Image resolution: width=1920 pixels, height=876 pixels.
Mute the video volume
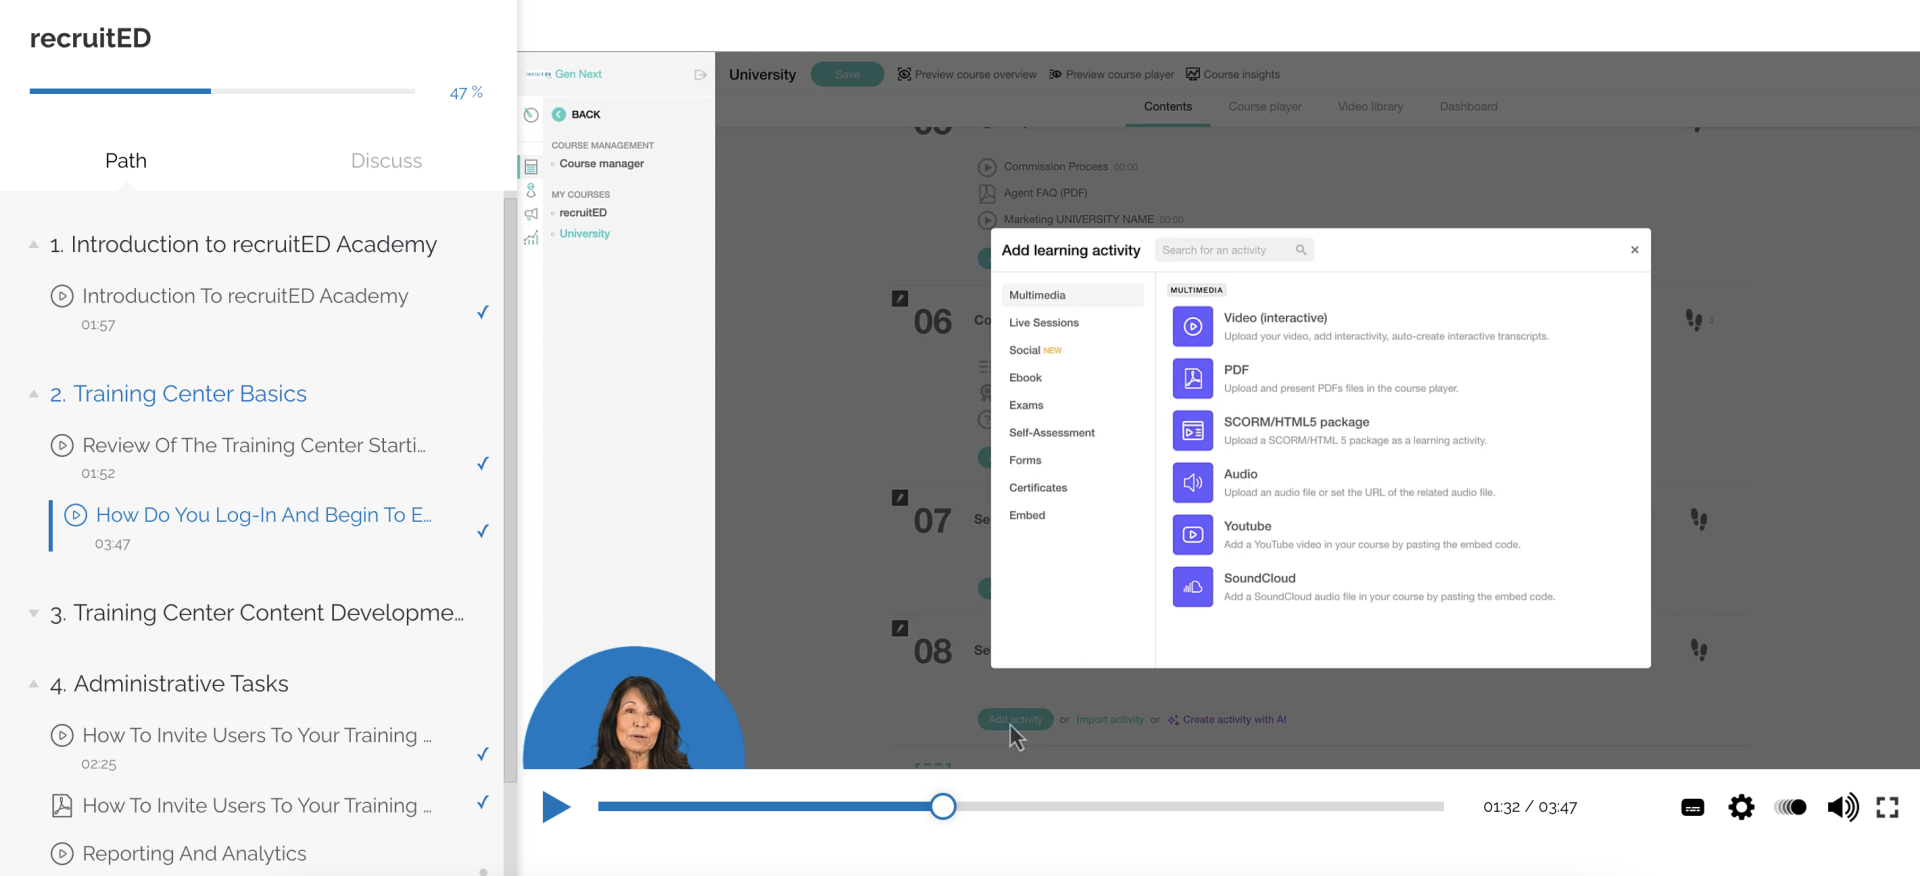[1842, 807]
